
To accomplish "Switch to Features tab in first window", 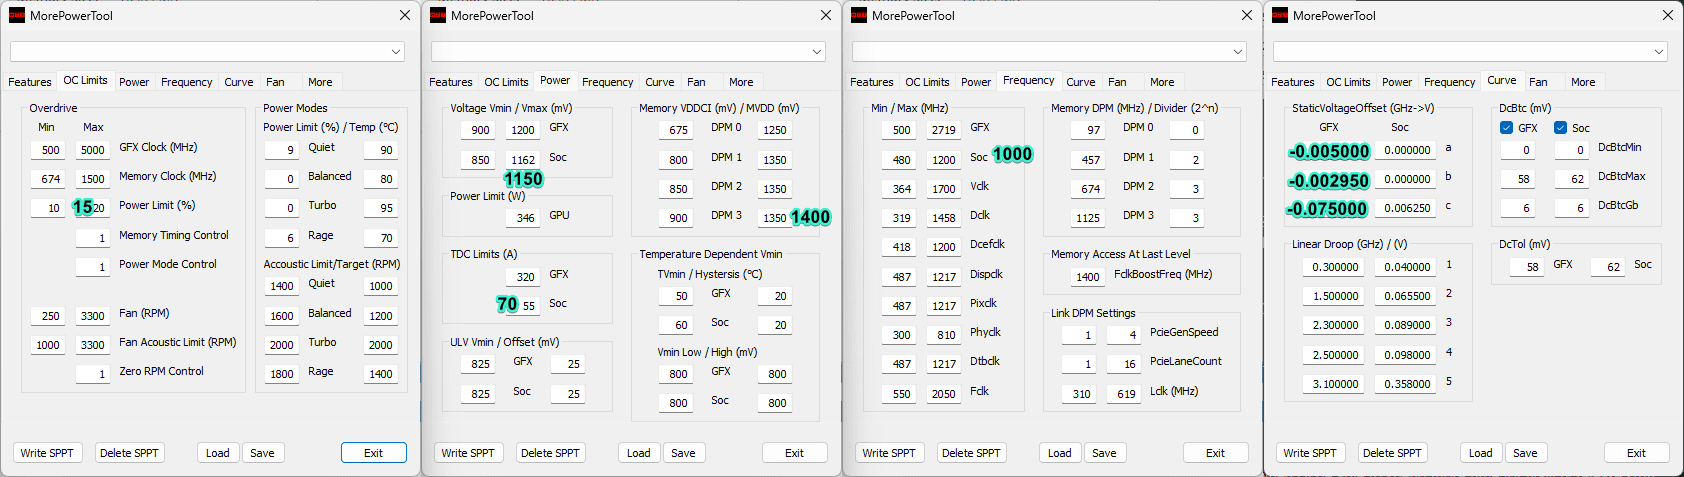I will (30, 82).
